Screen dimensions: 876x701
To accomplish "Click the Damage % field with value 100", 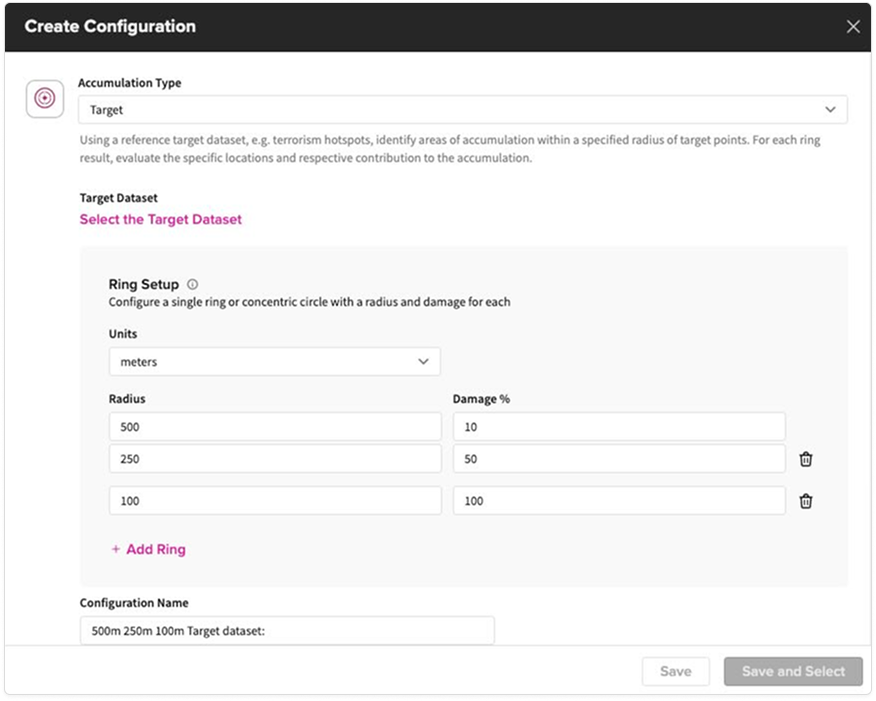I will (618, 501).
